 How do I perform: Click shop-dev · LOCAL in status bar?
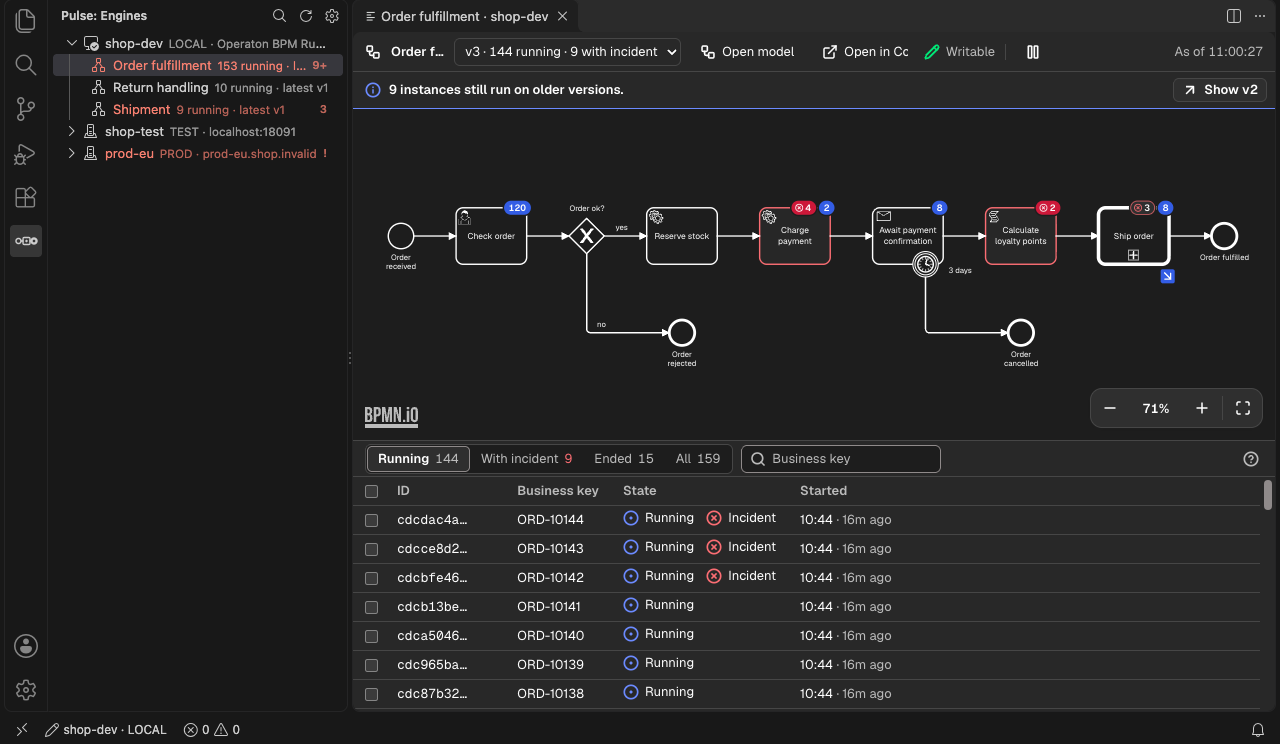point(106,730)
